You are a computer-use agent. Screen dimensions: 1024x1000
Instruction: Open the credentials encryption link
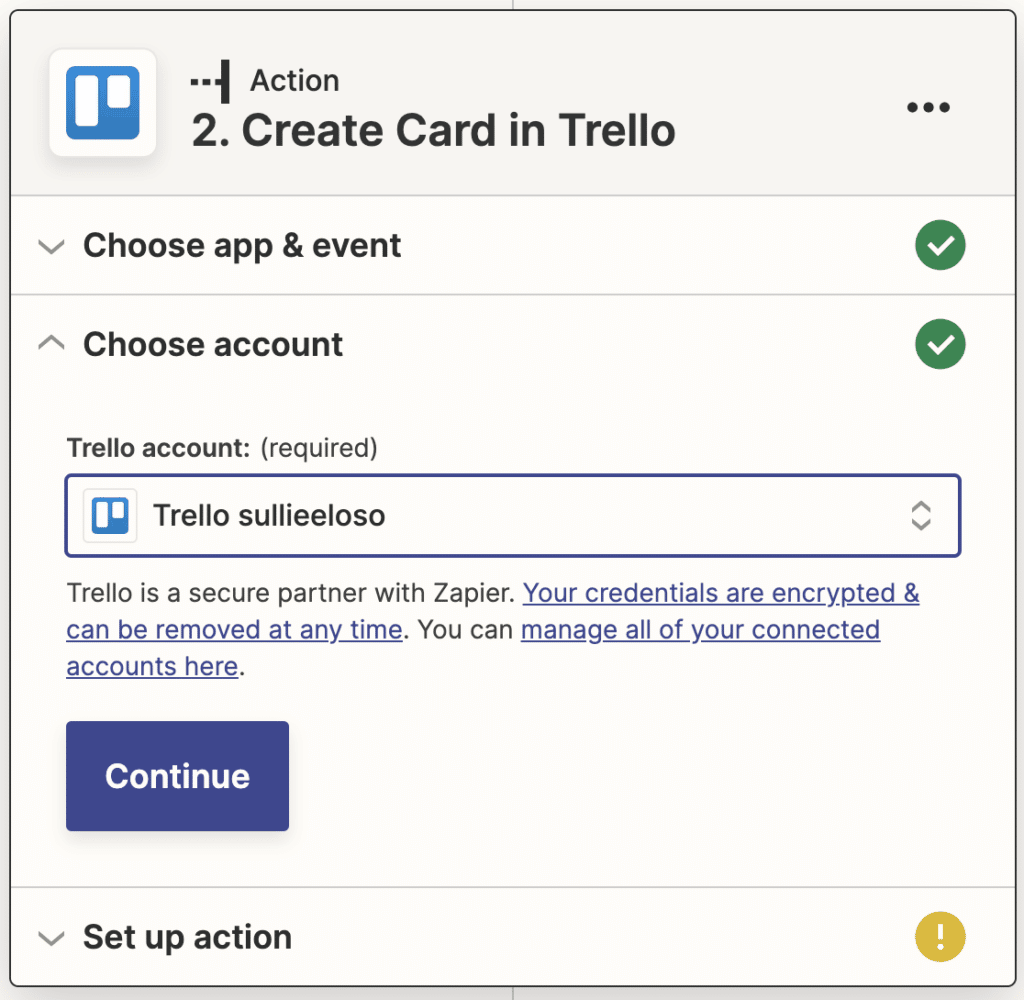720,592
